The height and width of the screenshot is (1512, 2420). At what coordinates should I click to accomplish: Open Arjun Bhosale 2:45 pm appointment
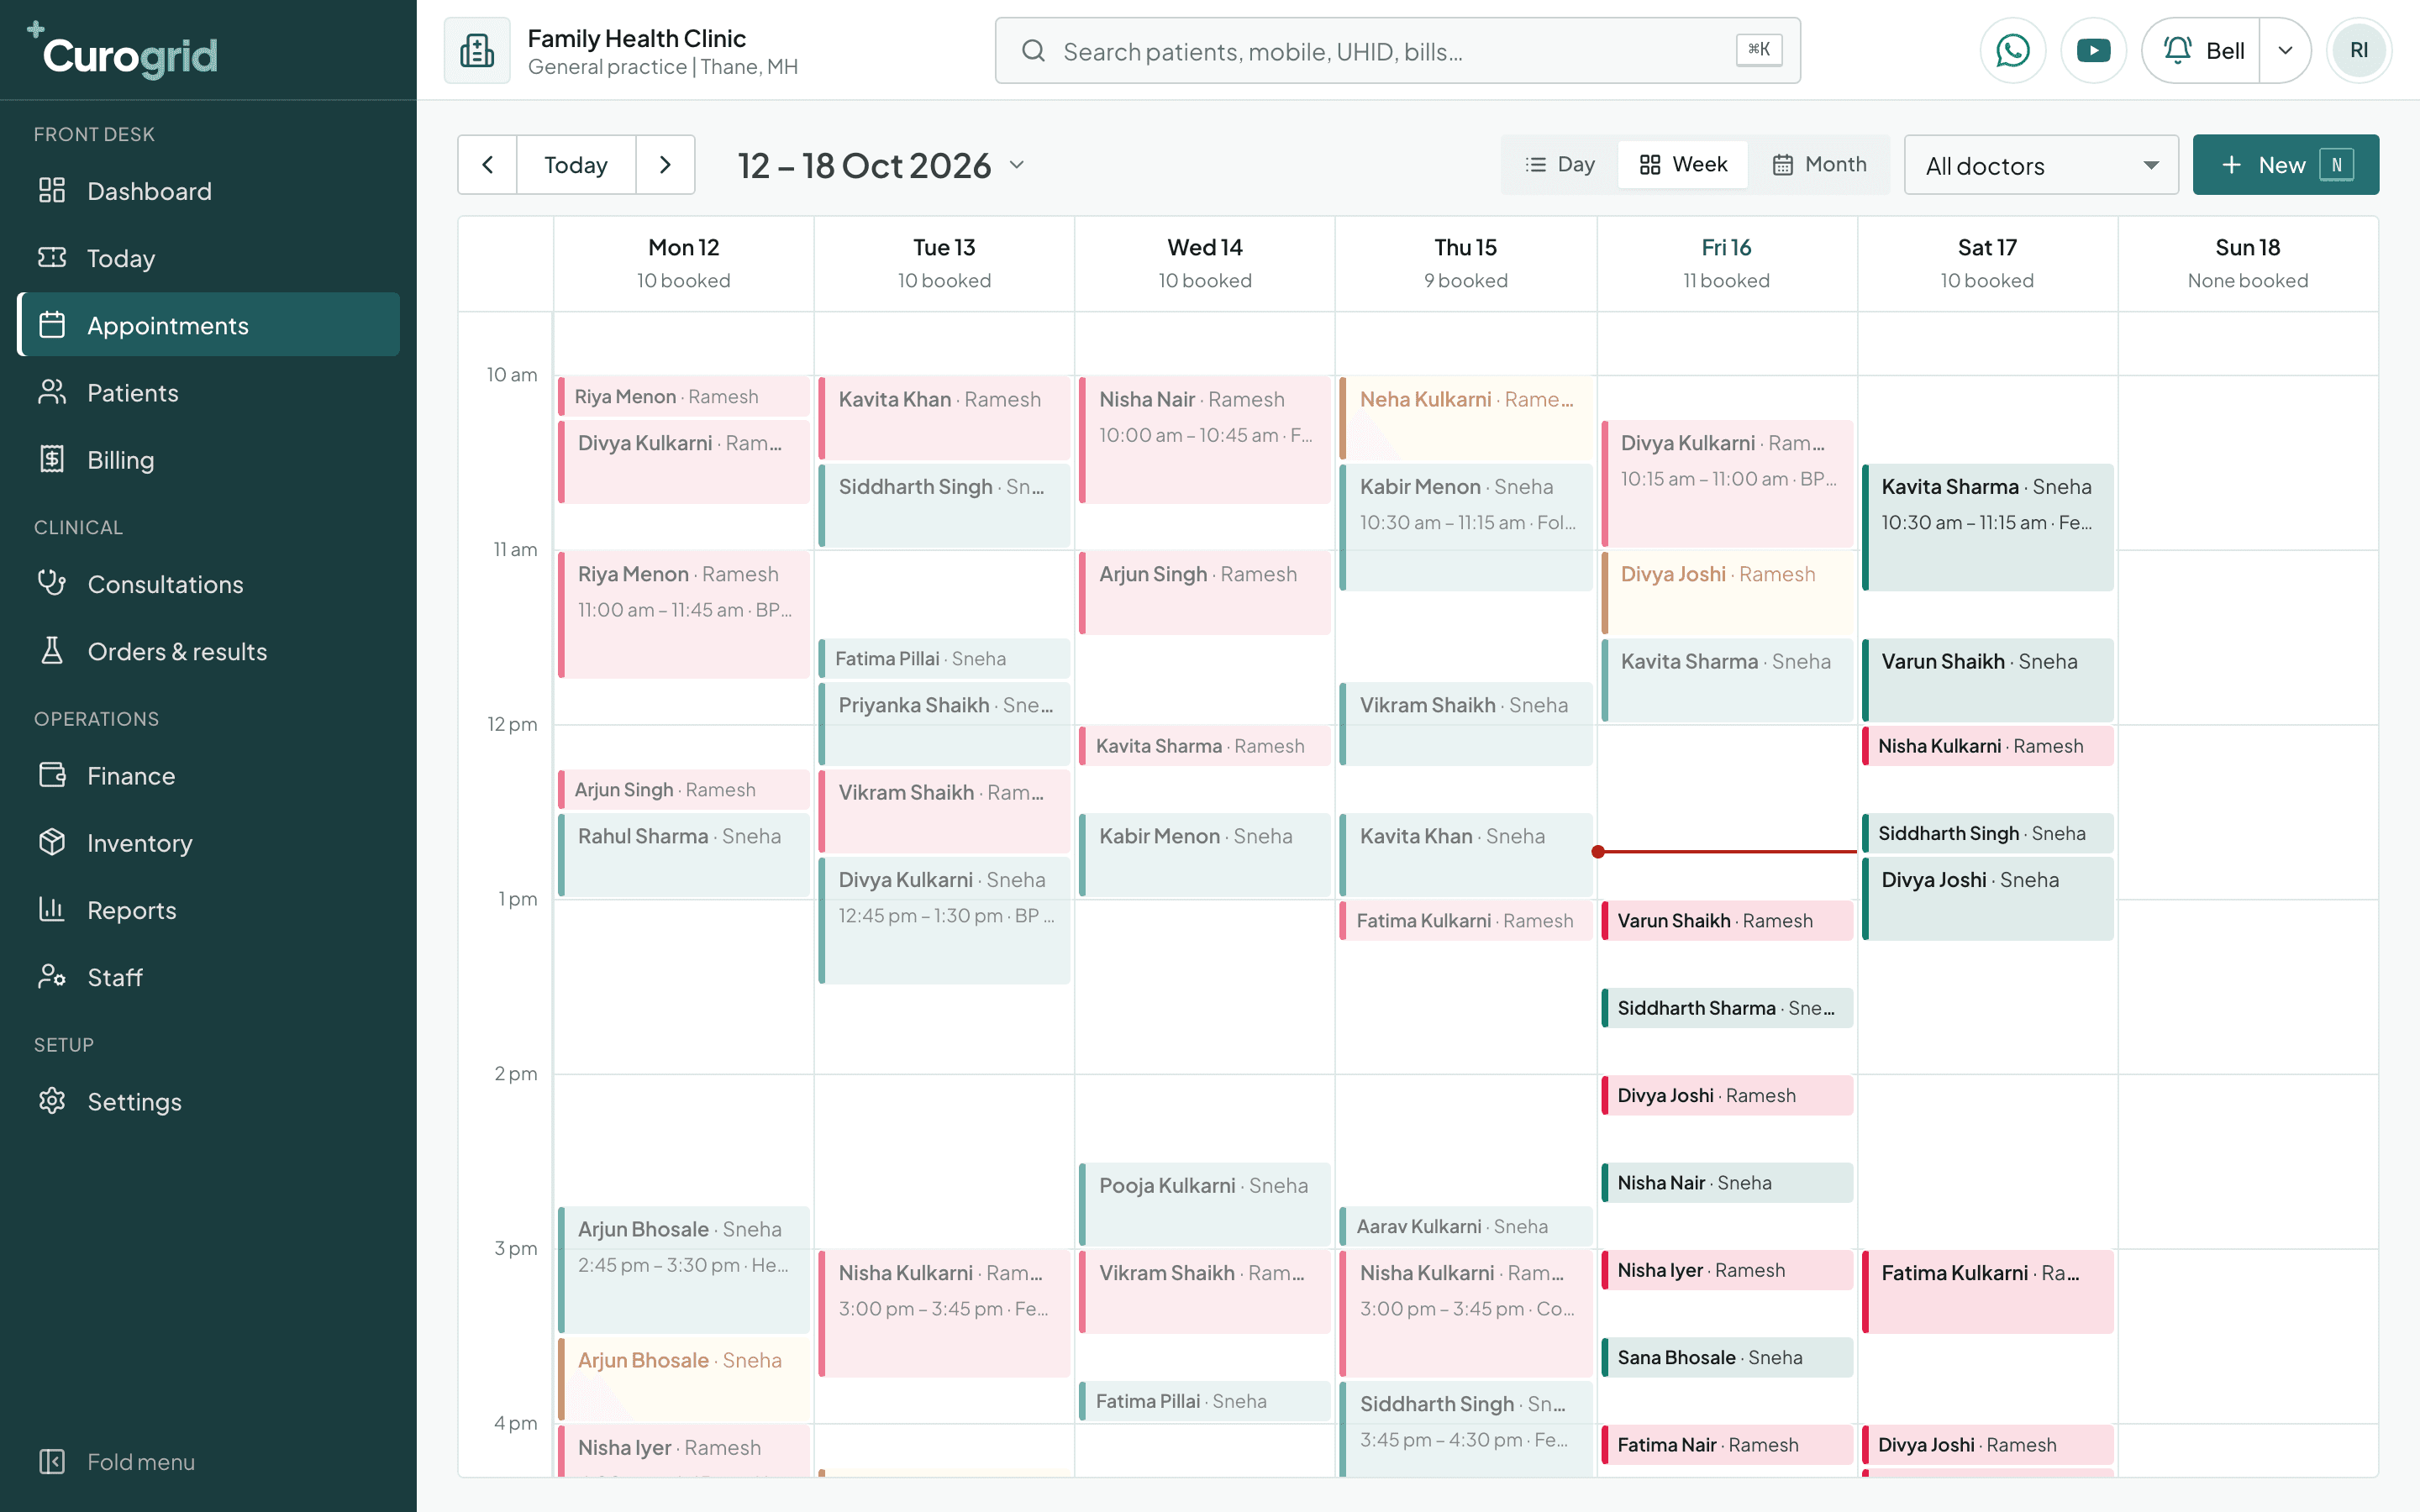tap(683, 1269)
